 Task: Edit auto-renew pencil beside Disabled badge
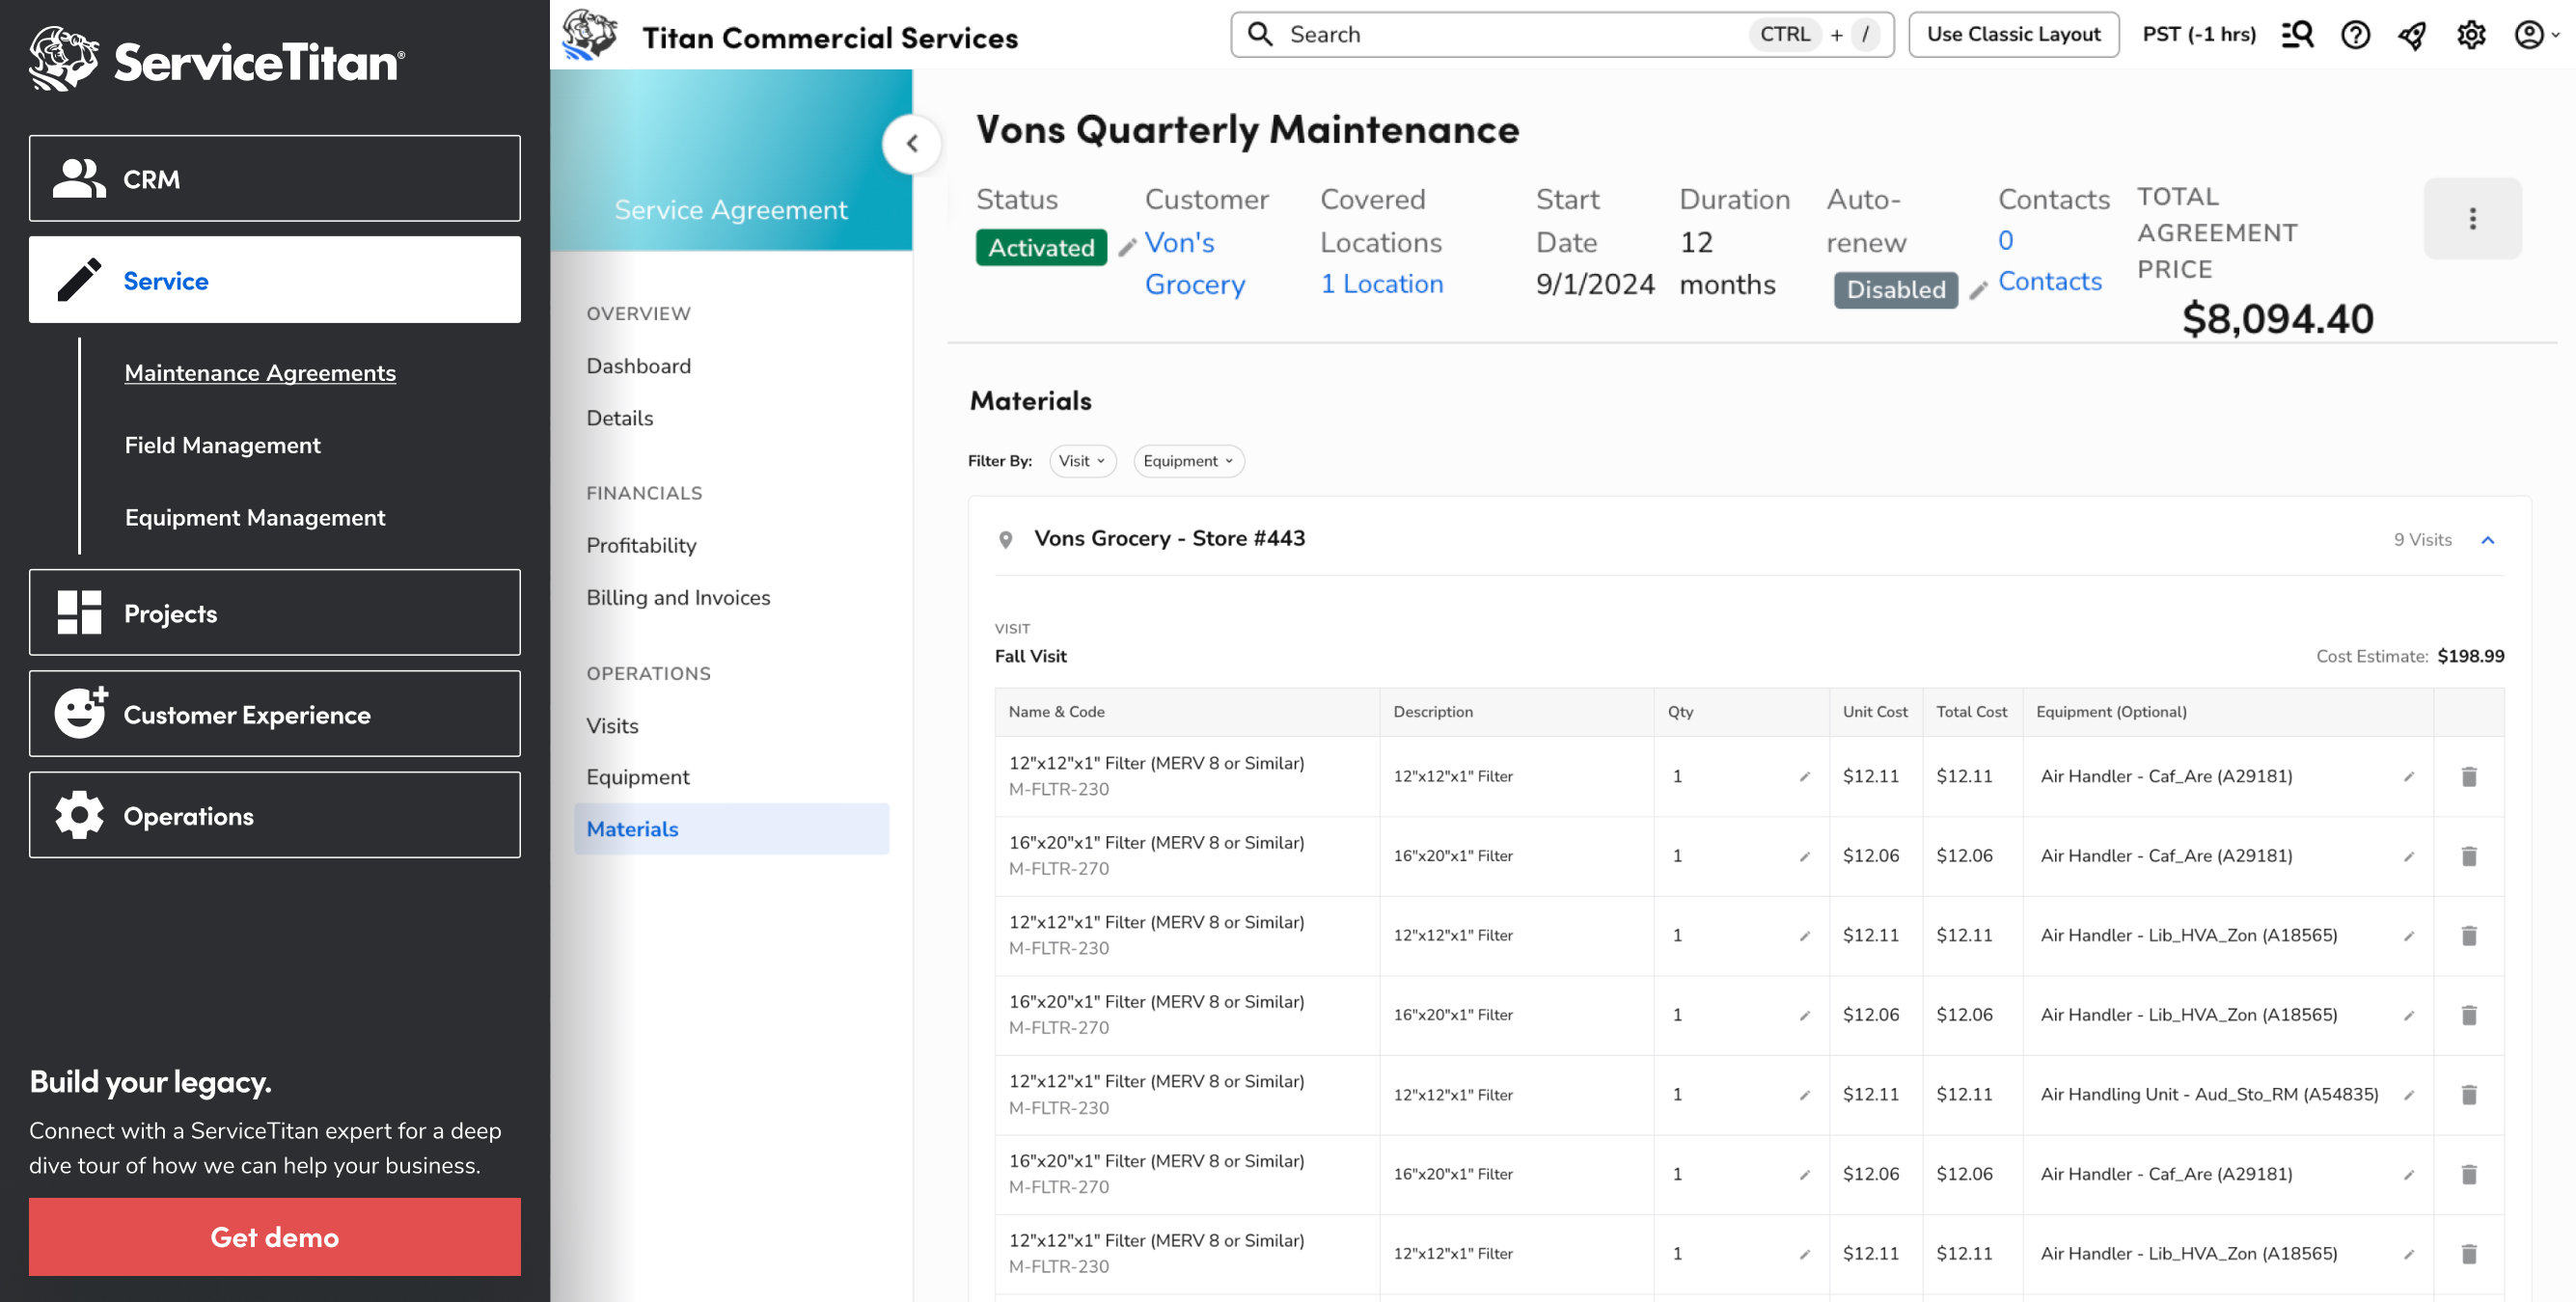pos(1977,291)
